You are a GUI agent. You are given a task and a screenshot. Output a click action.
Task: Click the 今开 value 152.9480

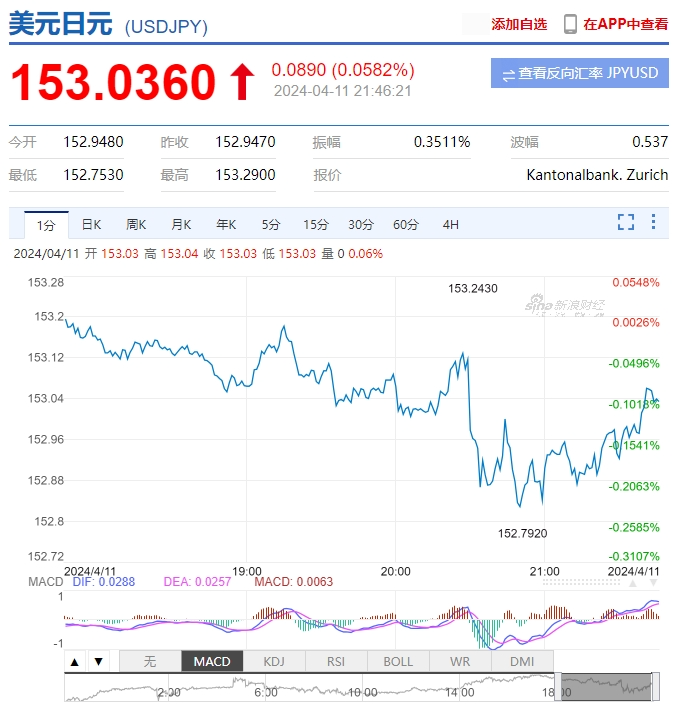tap(93, 142)
